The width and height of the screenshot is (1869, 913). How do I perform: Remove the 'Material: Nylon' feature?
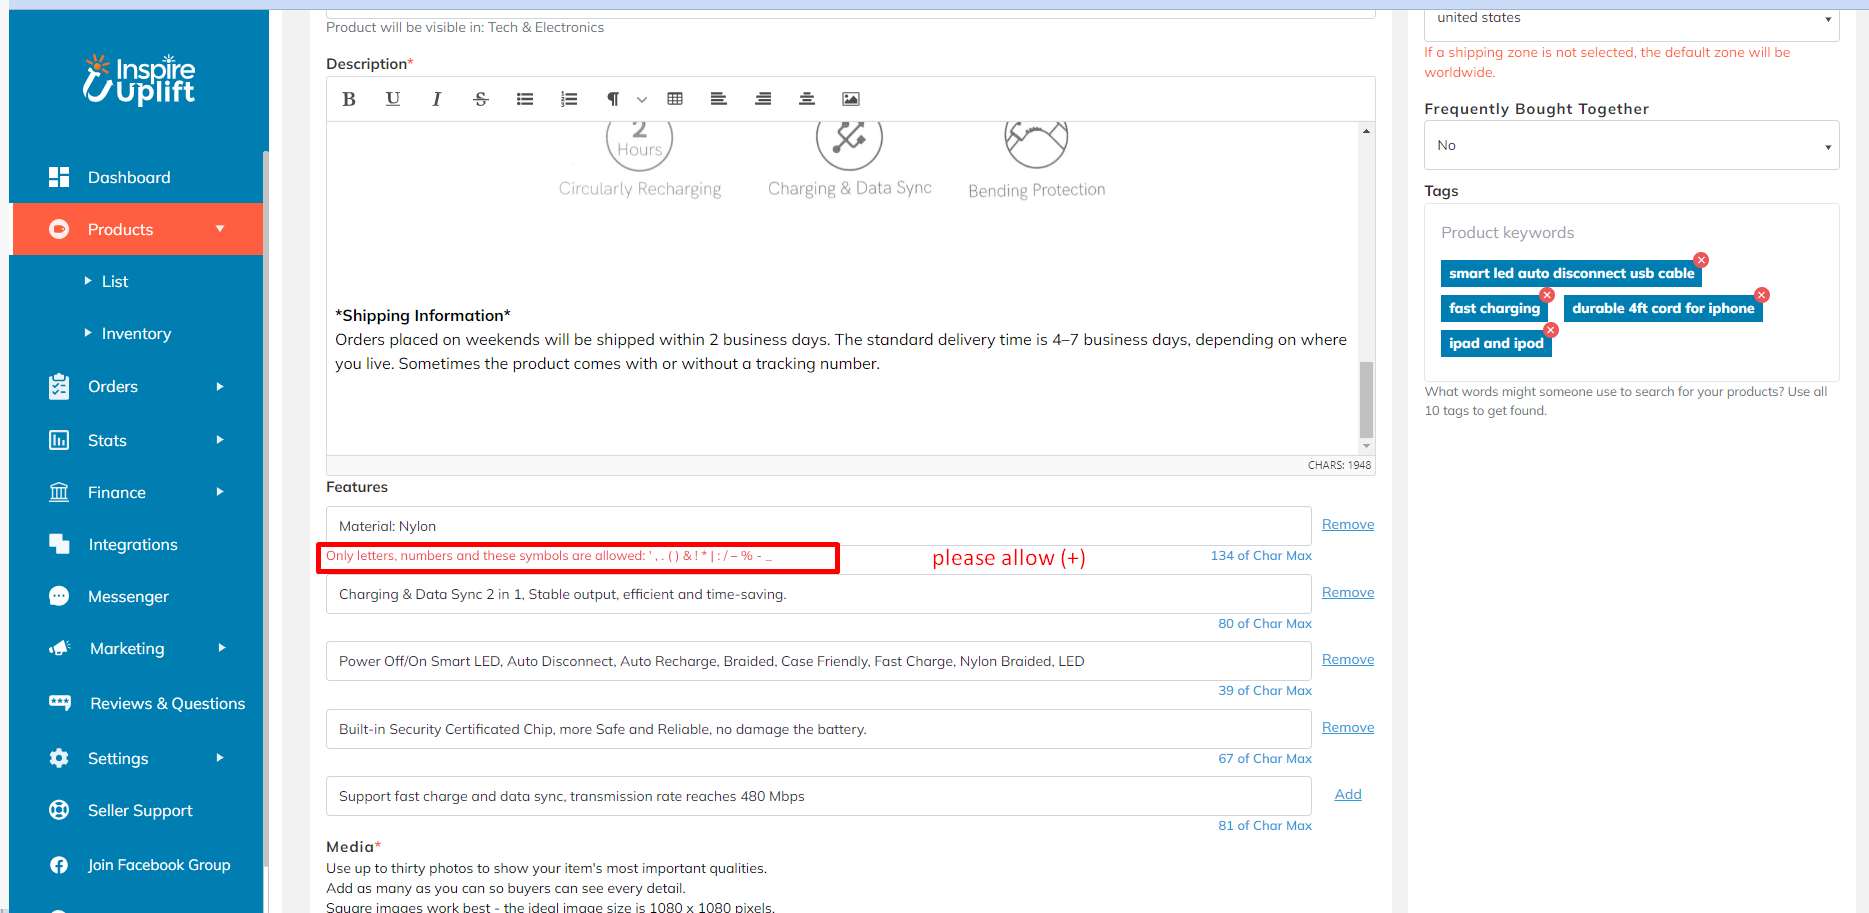tap(1347, 525)
